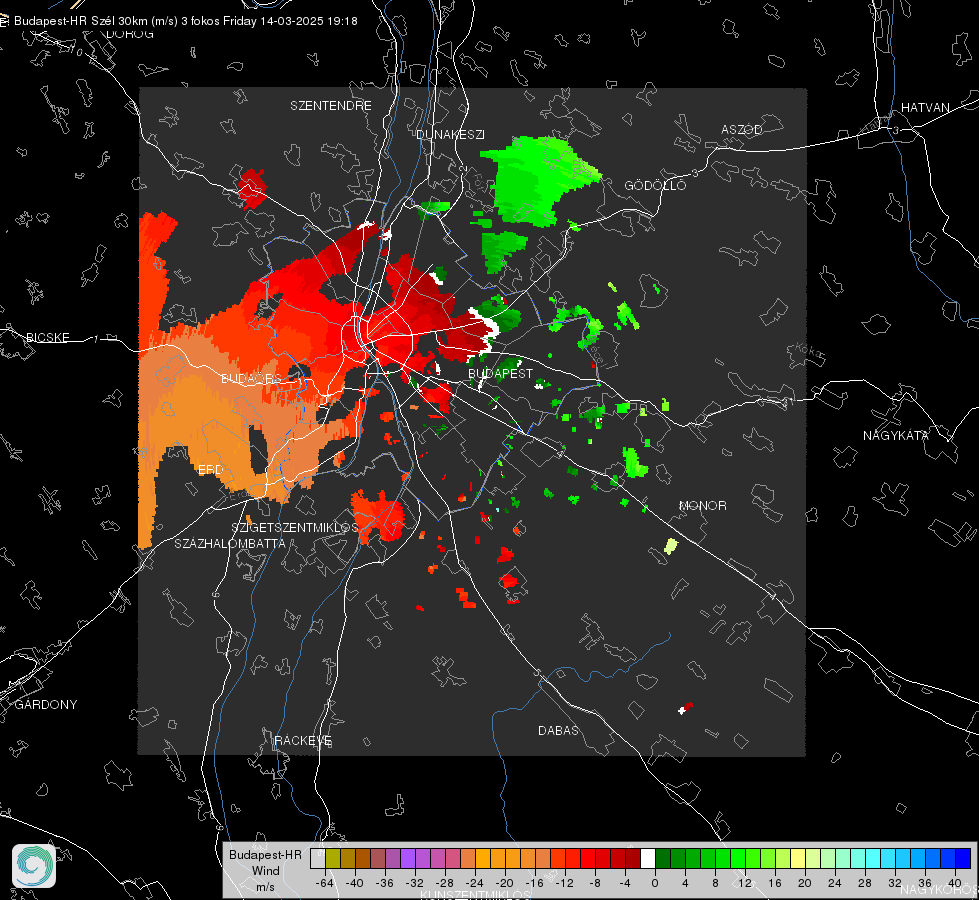Viewport: 979px width, 900px height.
Task: Click the ASZOD town label
Action: (x=742, y=130)
